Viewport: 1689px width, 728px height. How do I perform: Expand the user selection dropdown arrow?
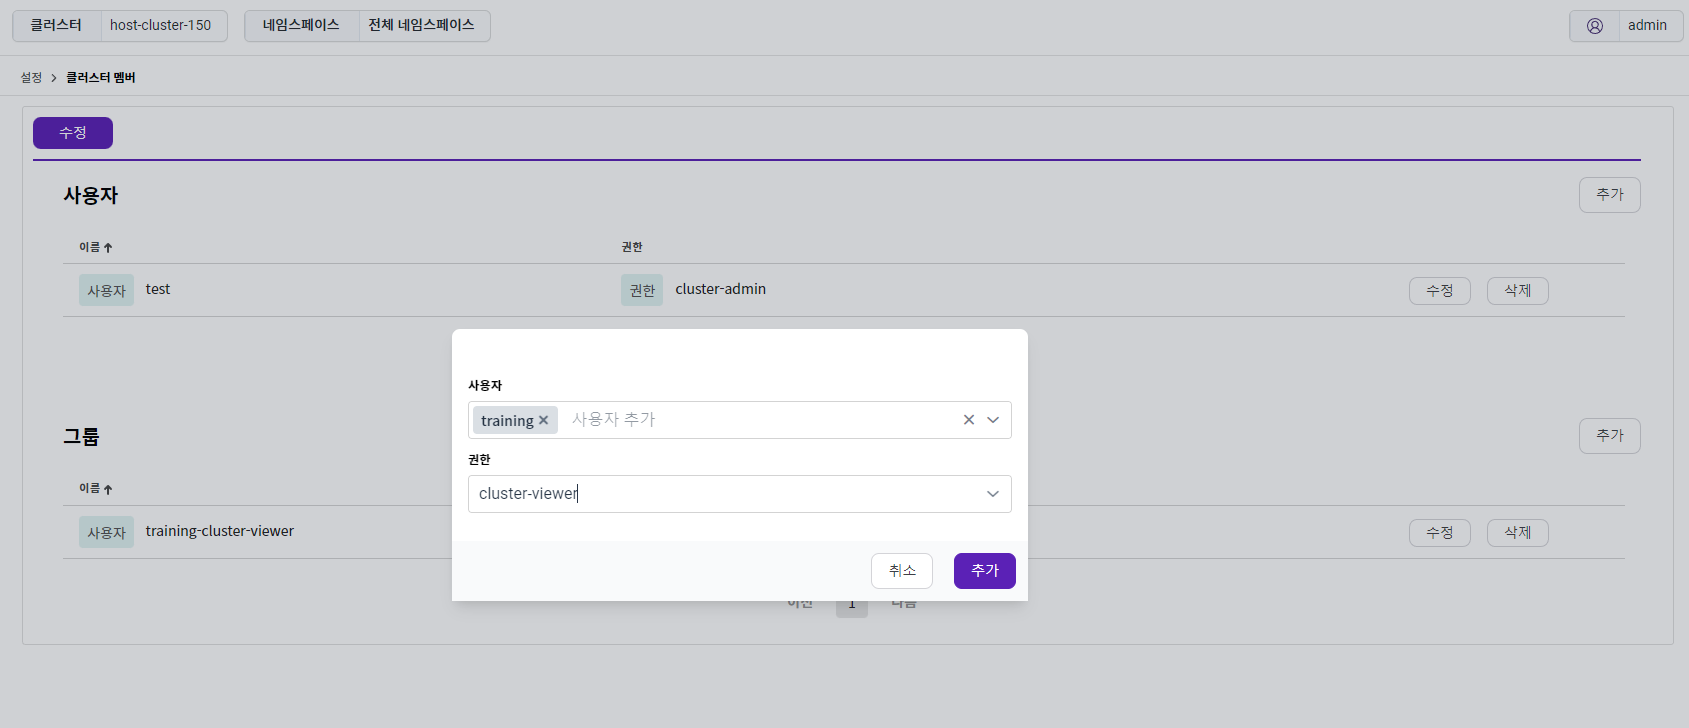coord(993,420)
